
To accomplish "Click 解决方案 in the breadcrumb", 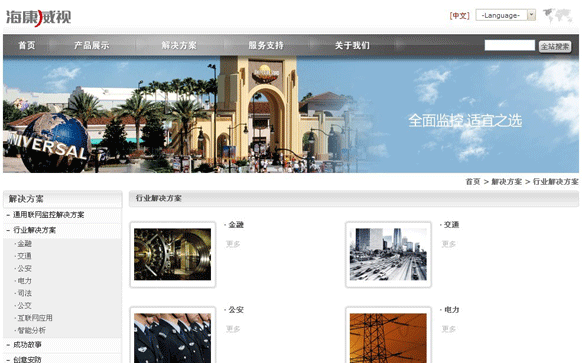I will (x=507, y=182).
